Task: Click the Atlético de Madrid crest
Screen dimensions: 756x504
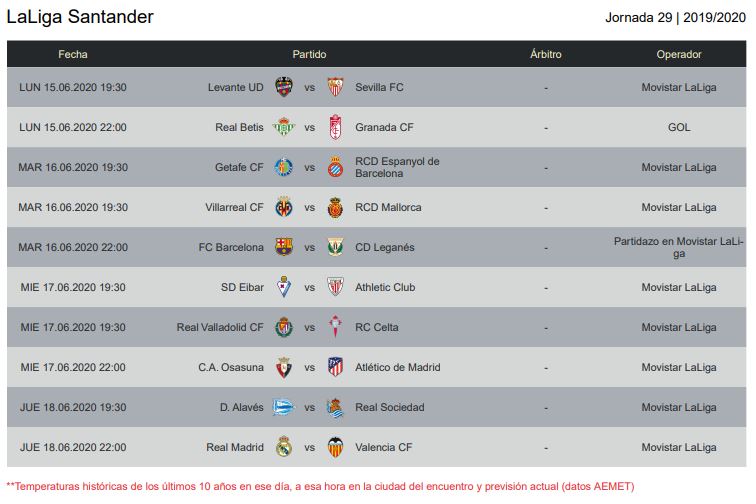Action: tap(335, 367)
